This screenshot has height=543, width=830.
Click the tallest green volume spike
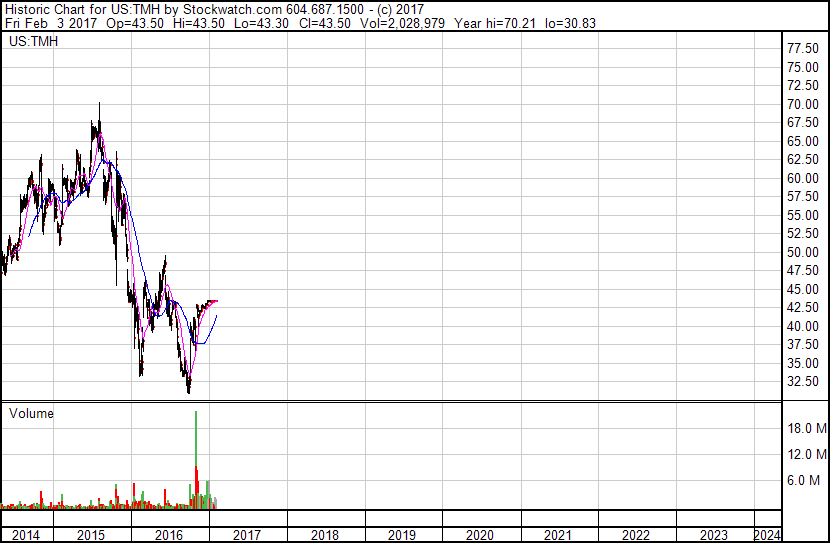click(x=196, y=439)
